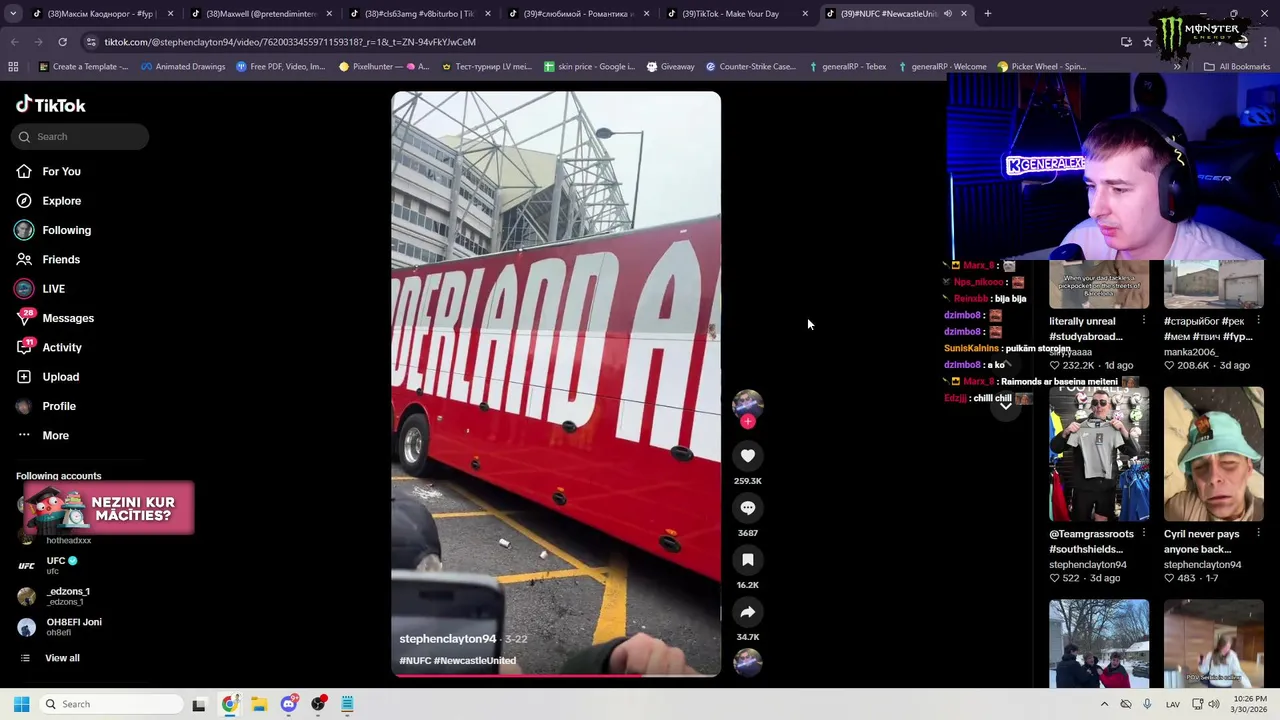Switch to the Maxwell TikTok tab

[260, 13]
